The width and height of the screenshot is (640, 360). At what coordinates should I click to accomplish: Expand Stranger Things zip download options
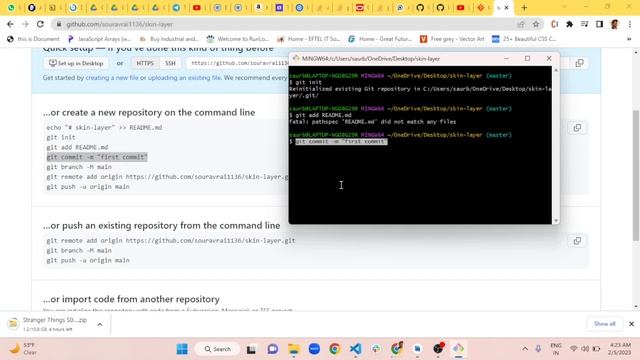coord(100,324)
